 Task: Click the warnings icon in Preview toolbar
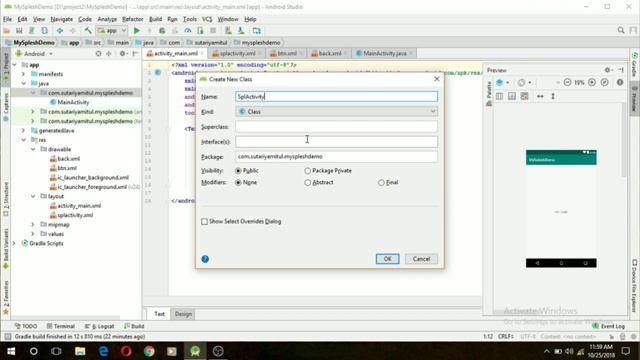click(620, 82)
